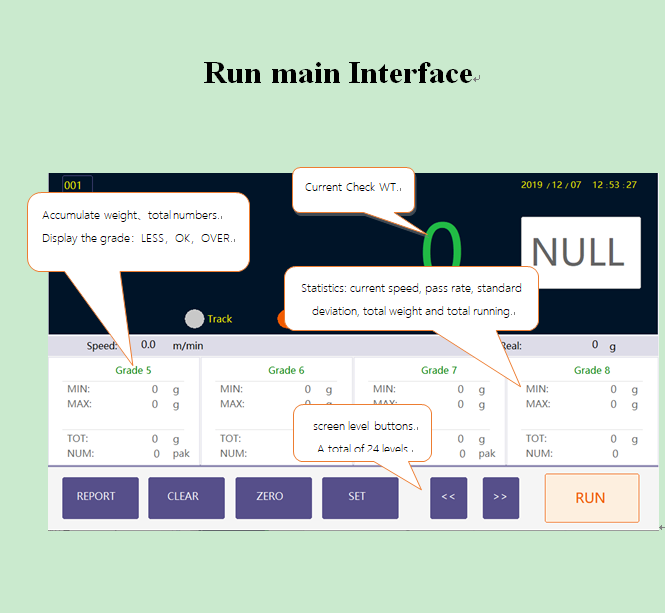Click the Real weight value
665x613 pixels.
click(x=595, y=344)
